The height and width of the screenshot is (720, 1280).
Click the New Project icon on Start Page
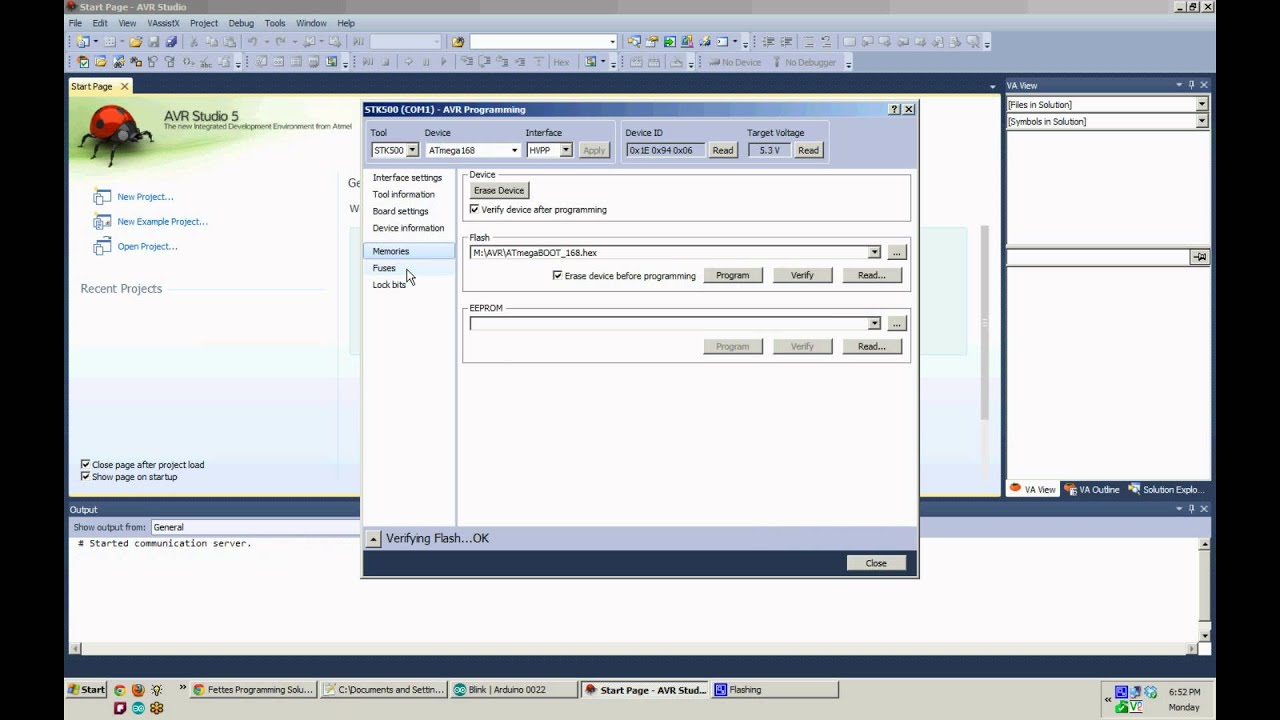[102, 197]
